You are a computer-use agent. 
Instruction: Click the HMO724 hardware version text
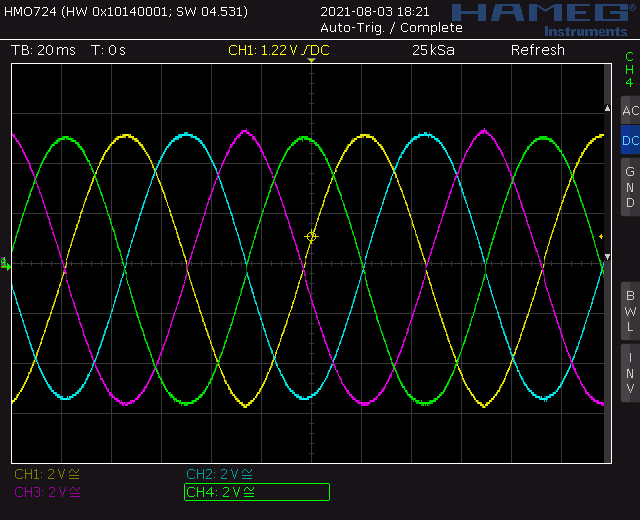[126, 11]
